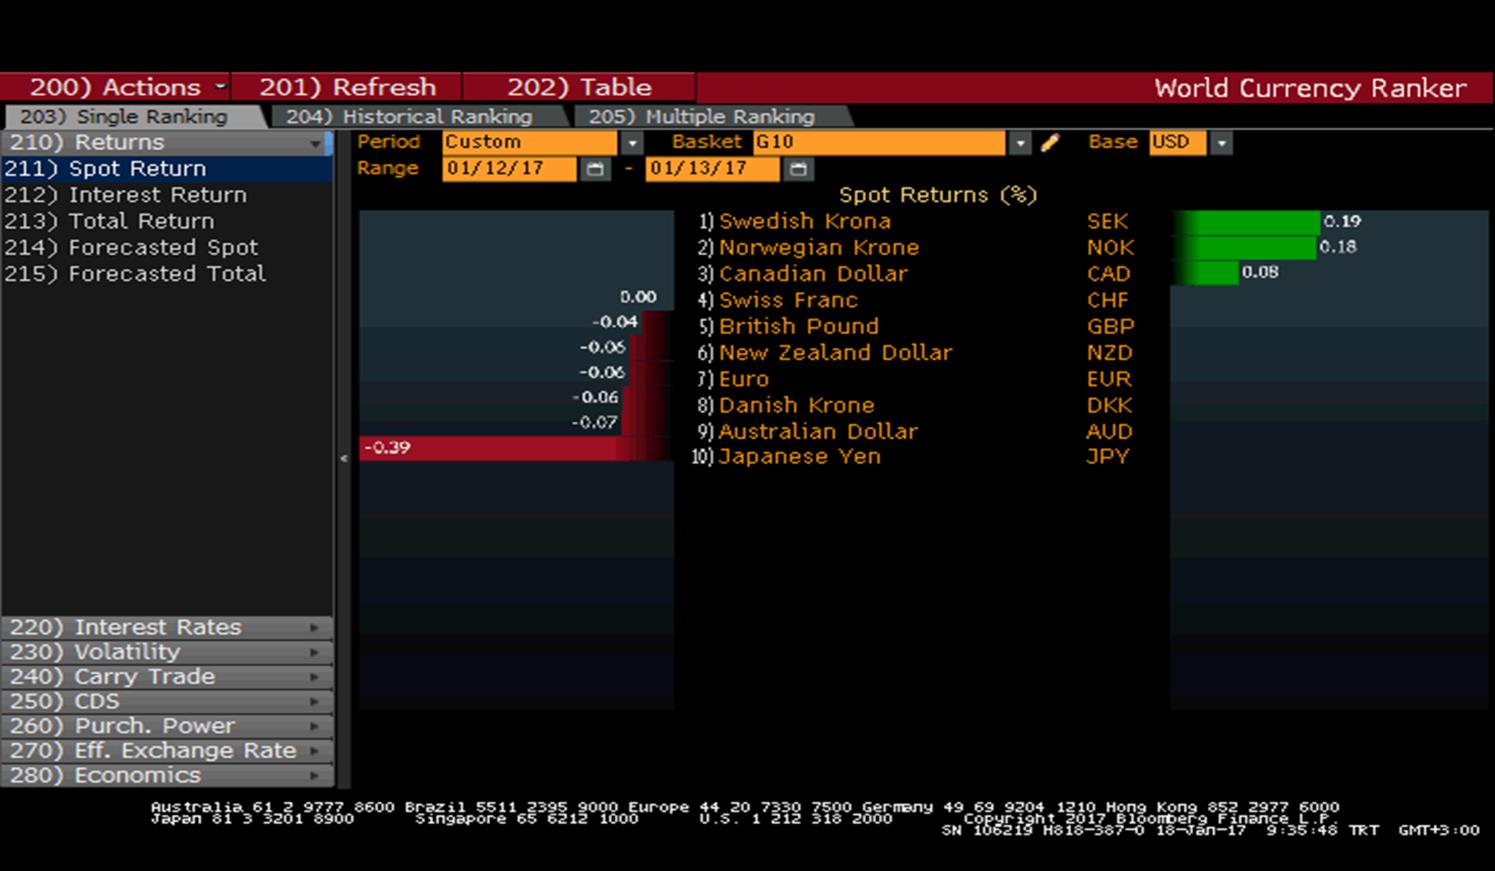Open the end date calendar picker
Image resolution: width=1495 pixels, height=871 pixels.
click(798, 169)
